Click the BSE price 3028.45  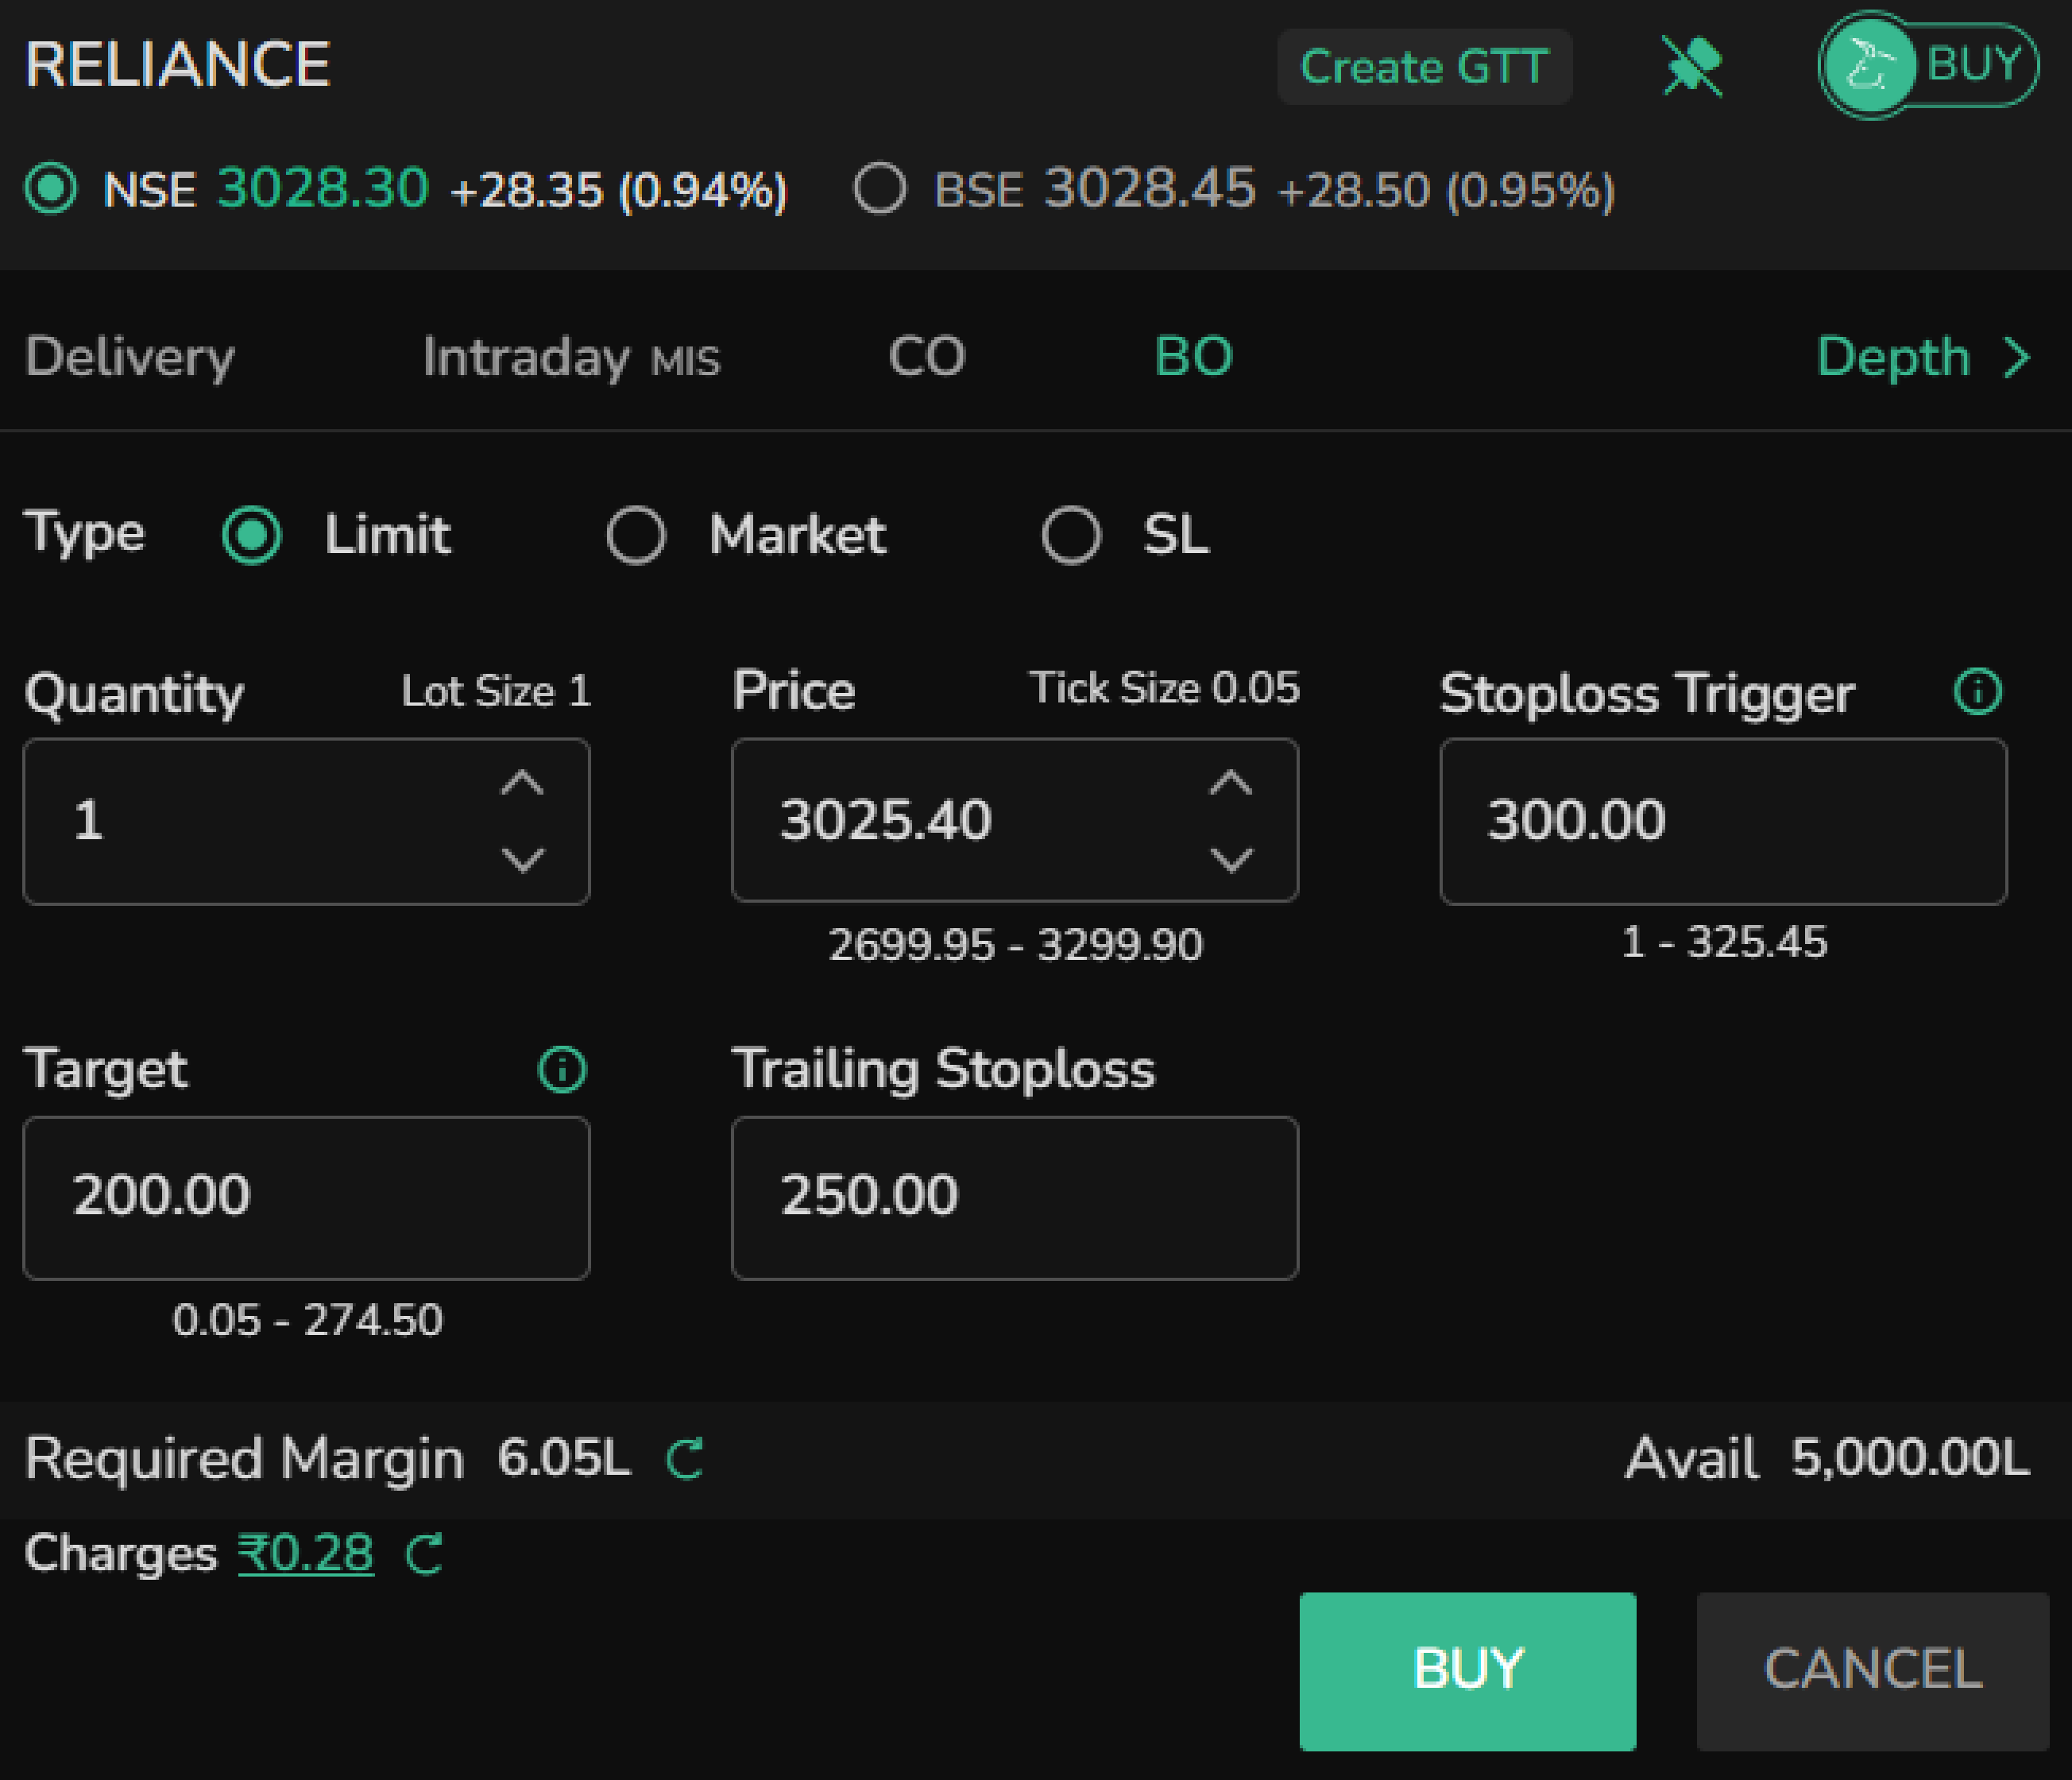tap(1150, 188)
